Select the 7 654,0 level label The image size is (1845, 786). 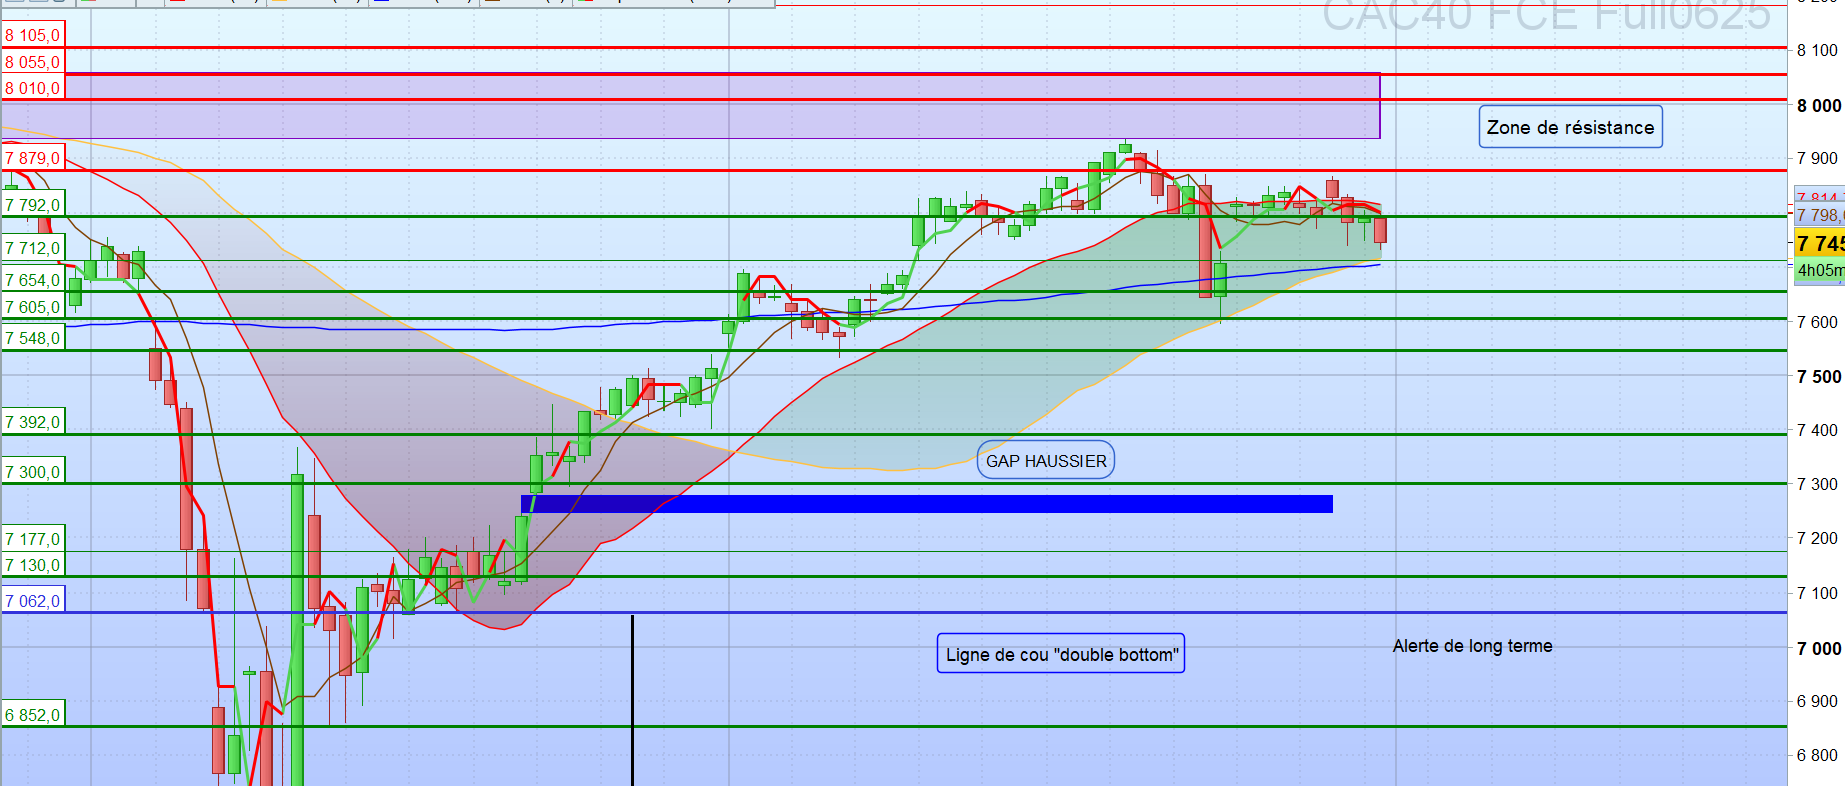(33, 280)
